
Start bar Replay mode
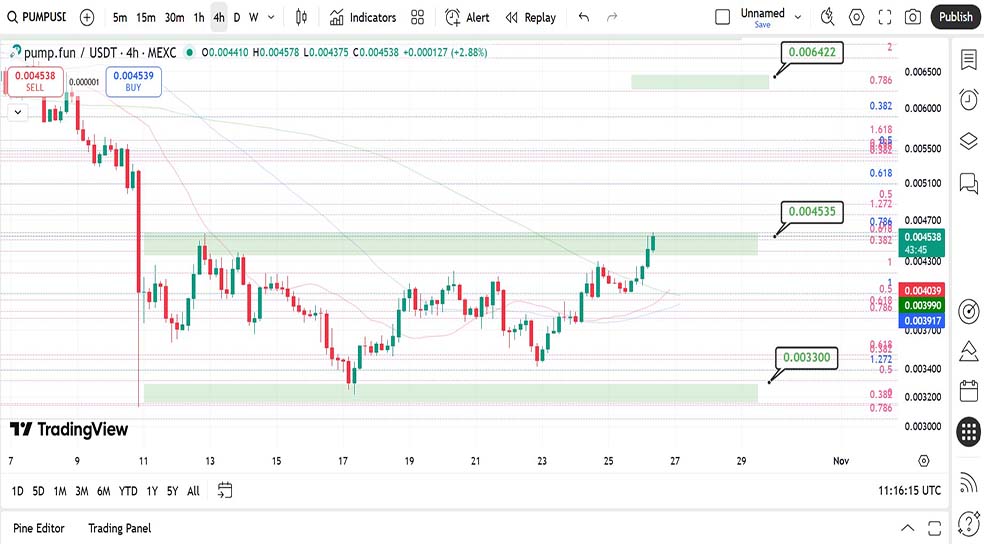point(530,17)
